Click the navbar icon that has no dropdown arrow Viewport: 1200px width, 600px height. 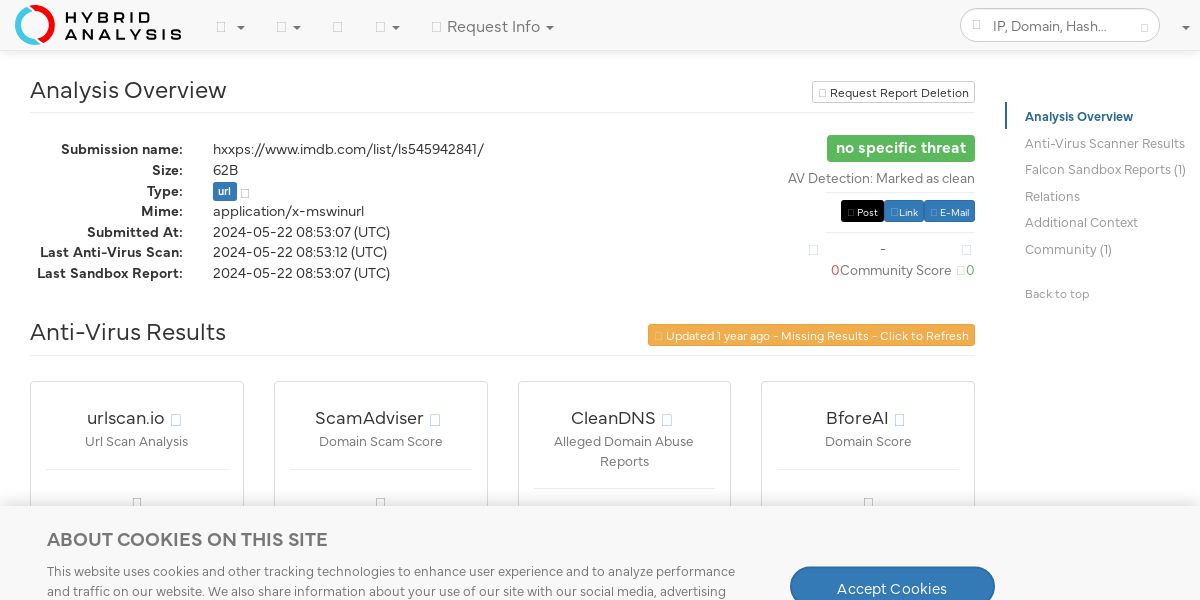337,27
